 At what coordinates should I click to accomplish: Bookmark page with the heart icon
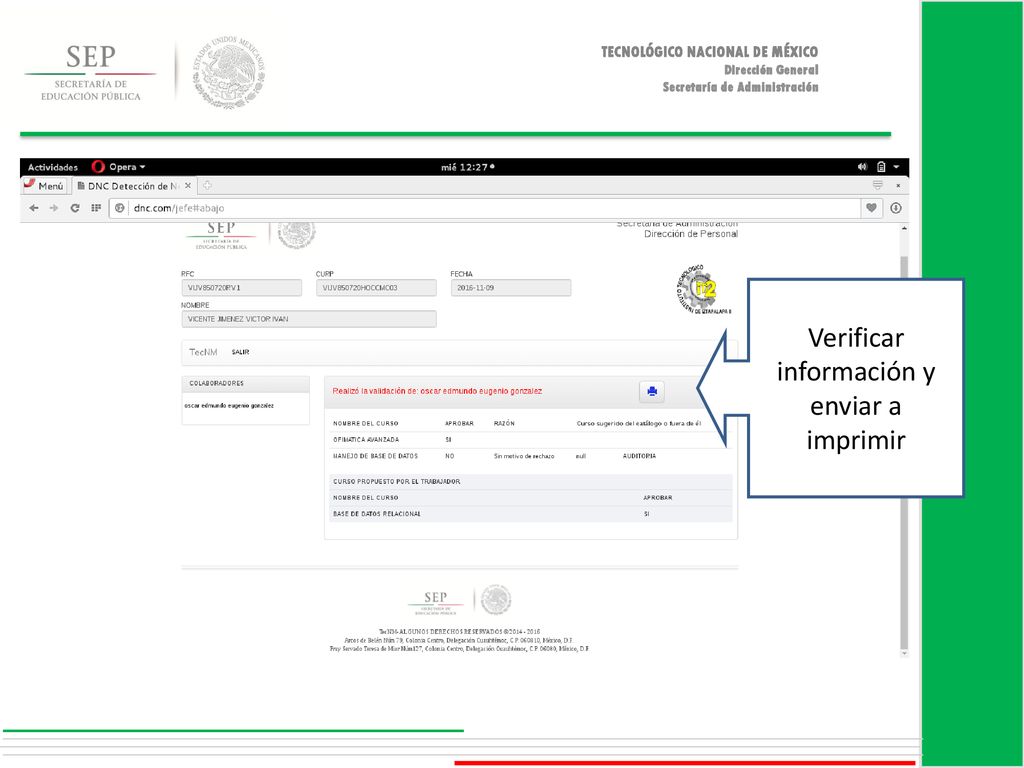point(871,208)
